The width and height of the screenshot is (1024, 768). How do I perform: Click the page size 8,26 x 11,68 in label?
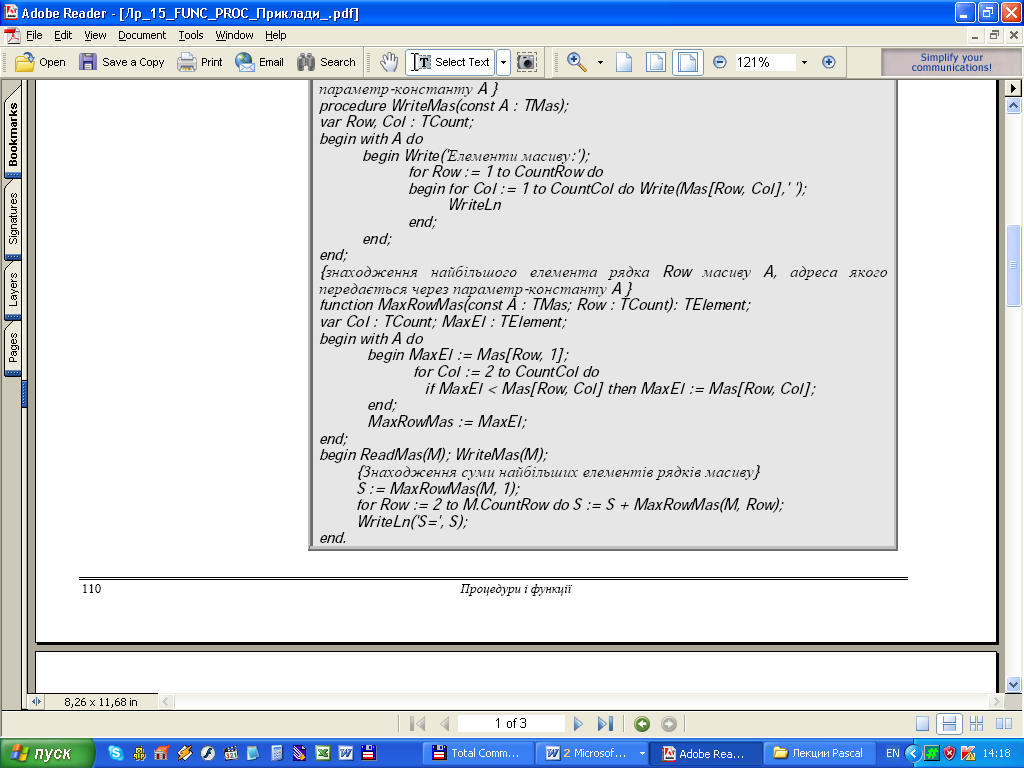[101, 702]
